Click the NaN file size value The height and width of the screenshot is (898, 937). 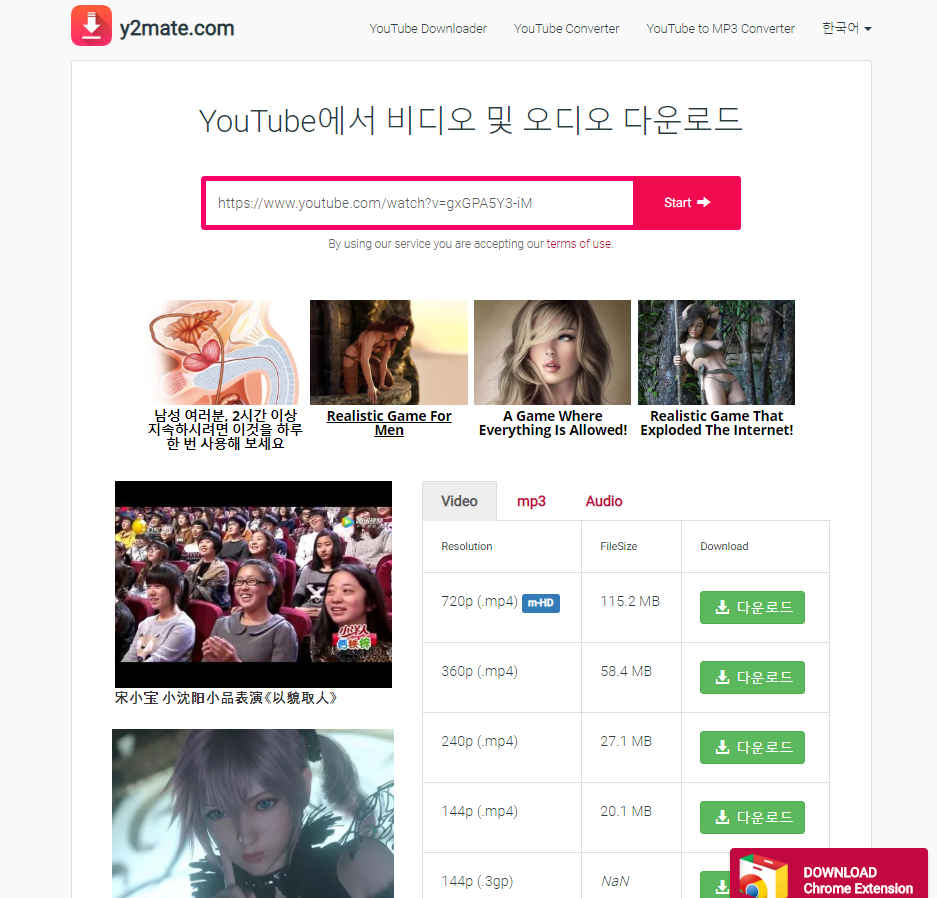(x=615, y=881)
